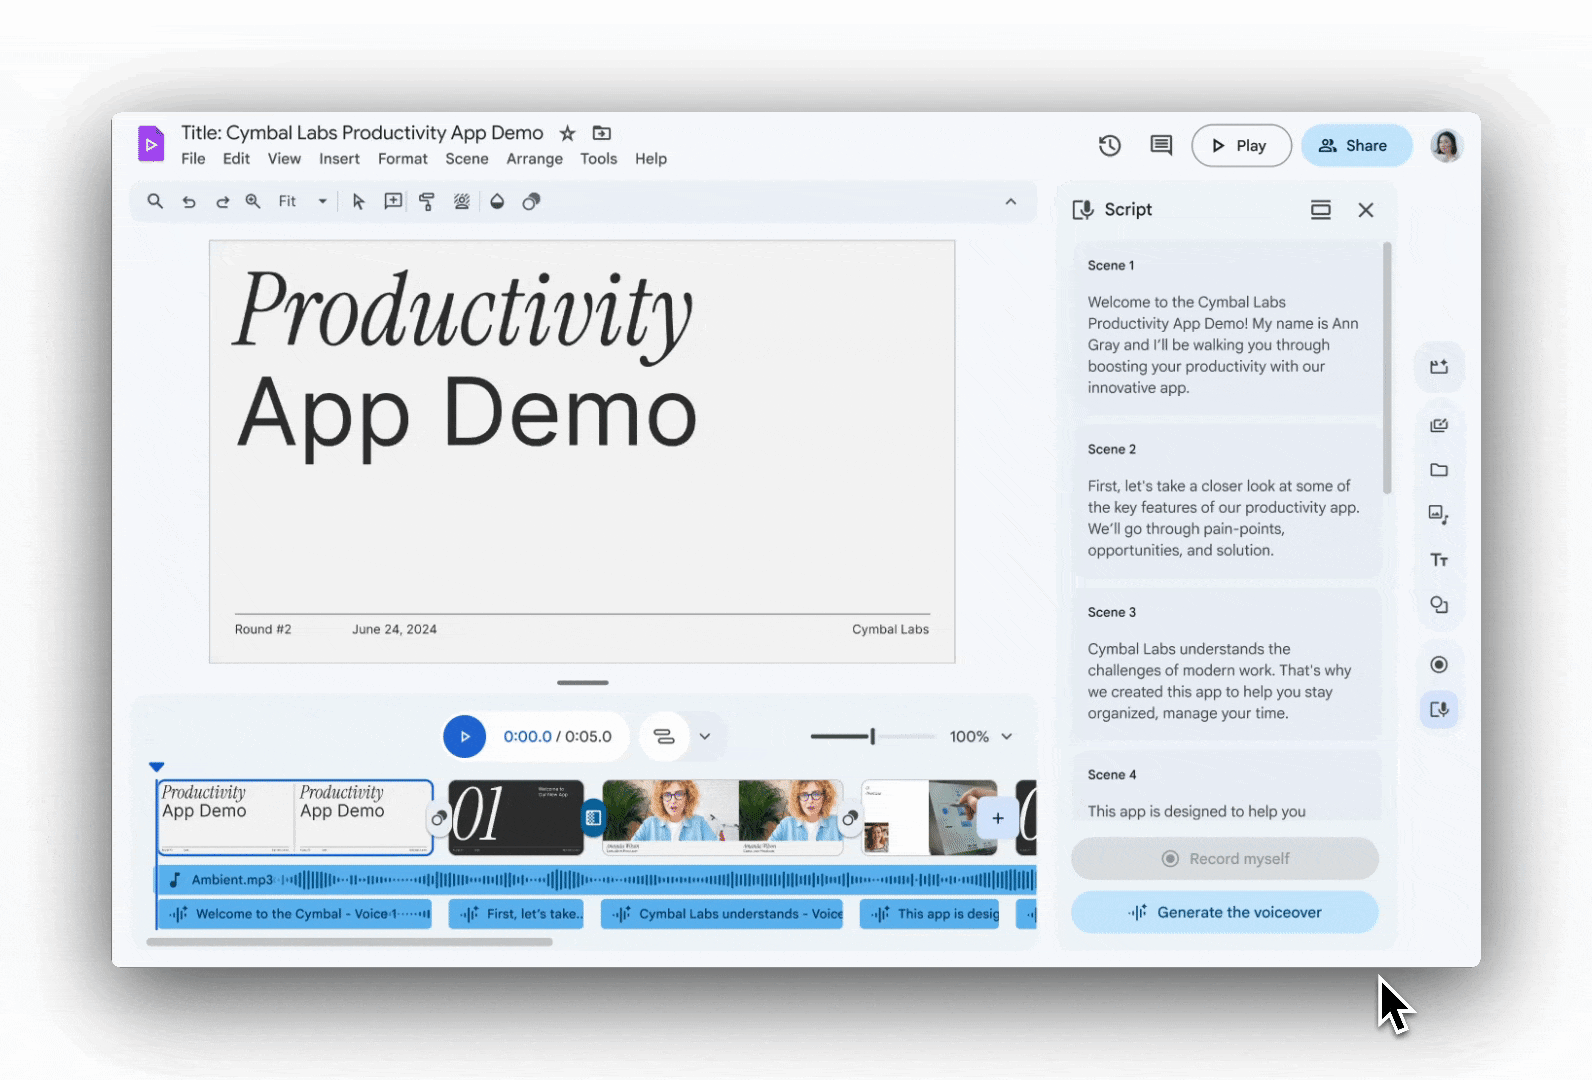Click the paint format roller icon
The height and width of the screenshot is (1080, 1592).
tap(427, 201)
